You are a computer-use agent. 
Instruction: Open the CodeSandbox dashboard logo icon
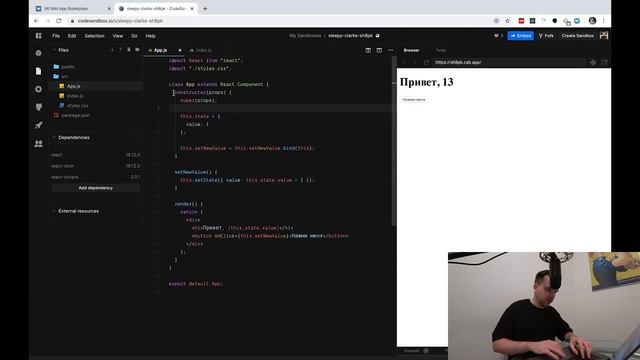tap(38, 36)
